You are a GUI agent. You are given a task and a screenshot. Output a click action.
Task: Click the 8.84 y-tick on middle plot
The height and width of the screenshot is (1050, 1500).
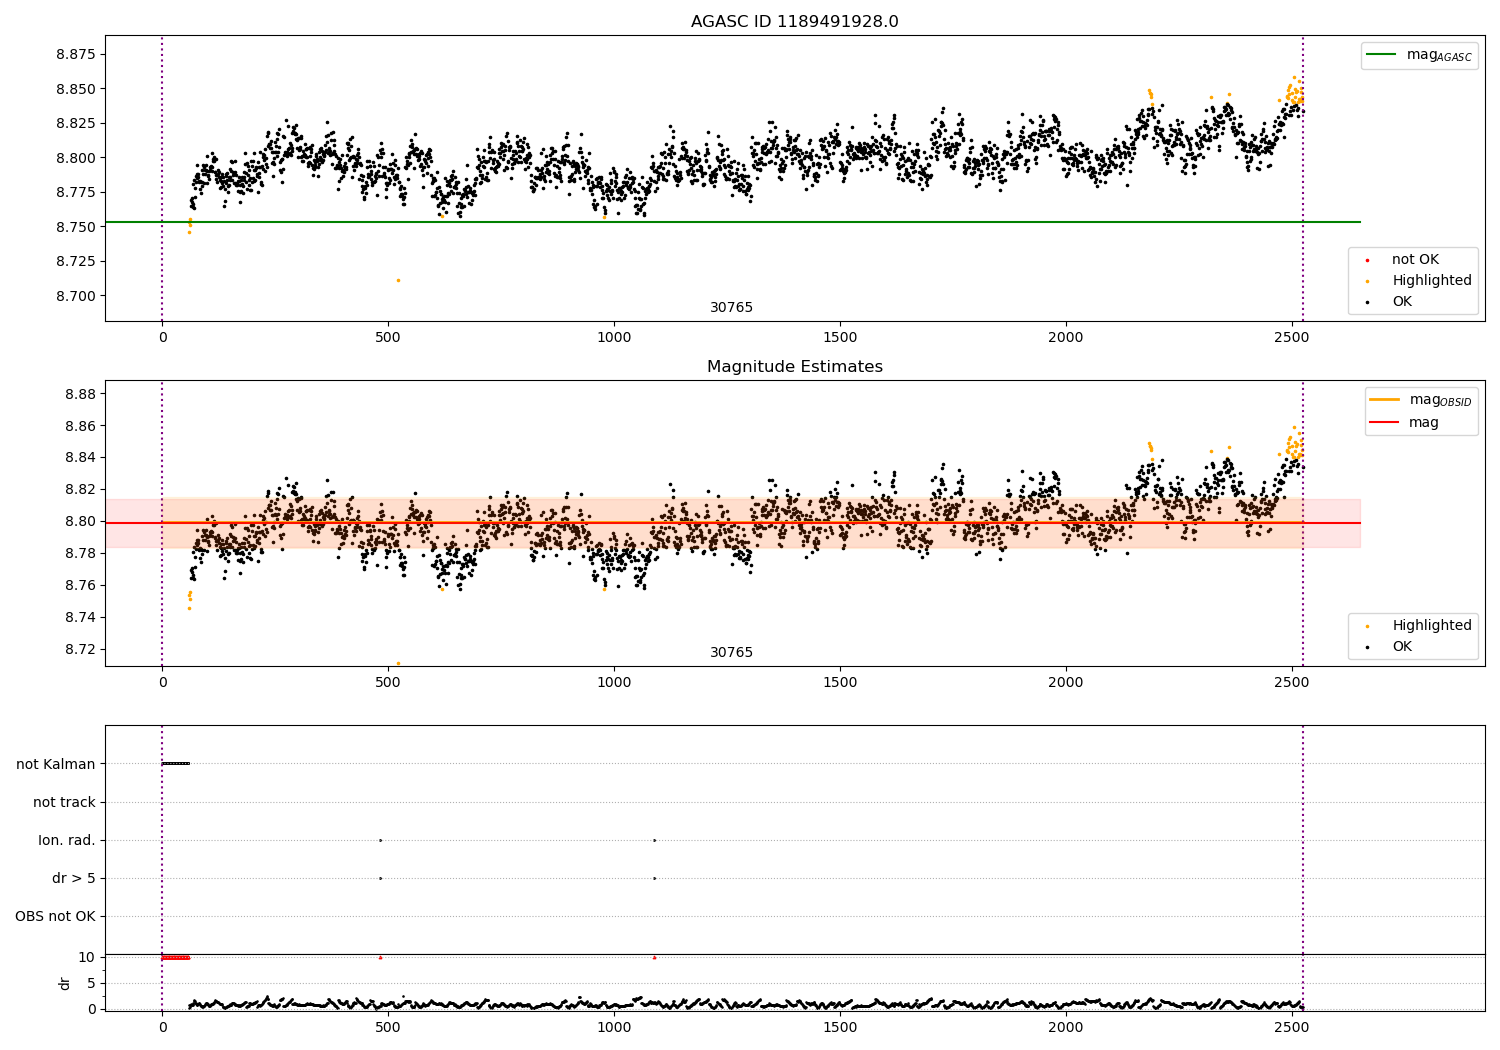pos(80,458)
